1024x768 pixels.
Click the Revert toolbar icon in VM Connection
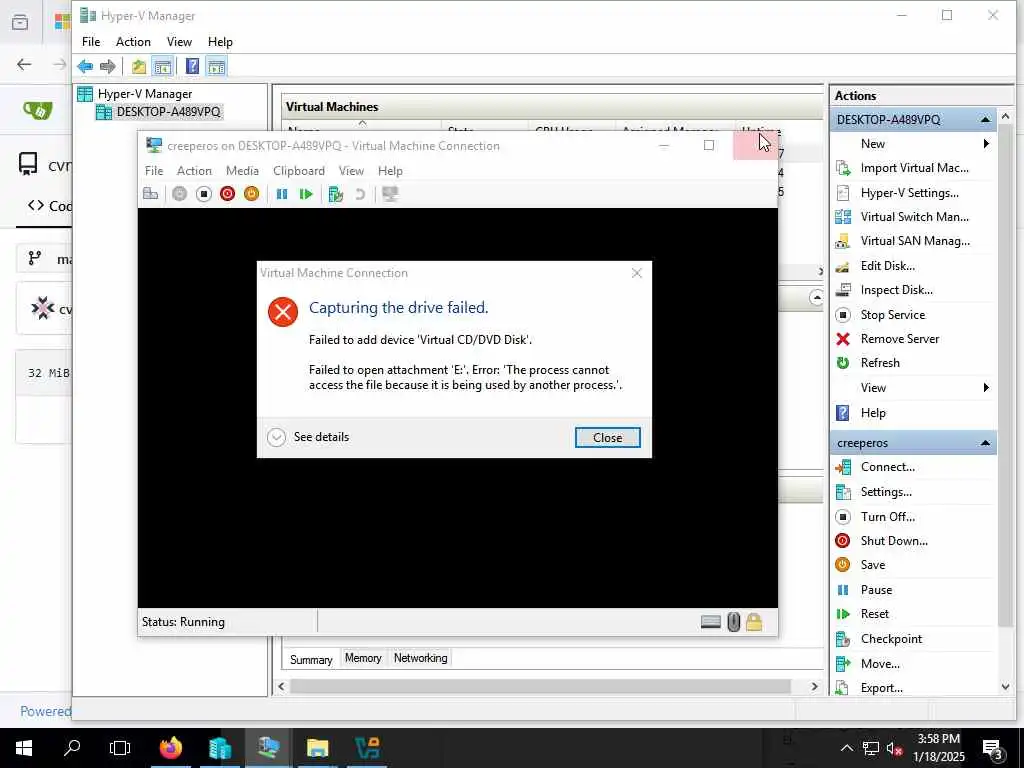pos(360,194)
